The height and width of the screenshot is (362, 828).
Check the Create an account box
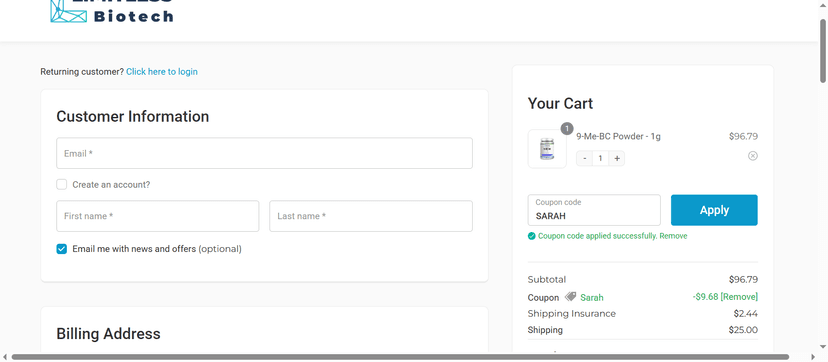click(62, 185)
